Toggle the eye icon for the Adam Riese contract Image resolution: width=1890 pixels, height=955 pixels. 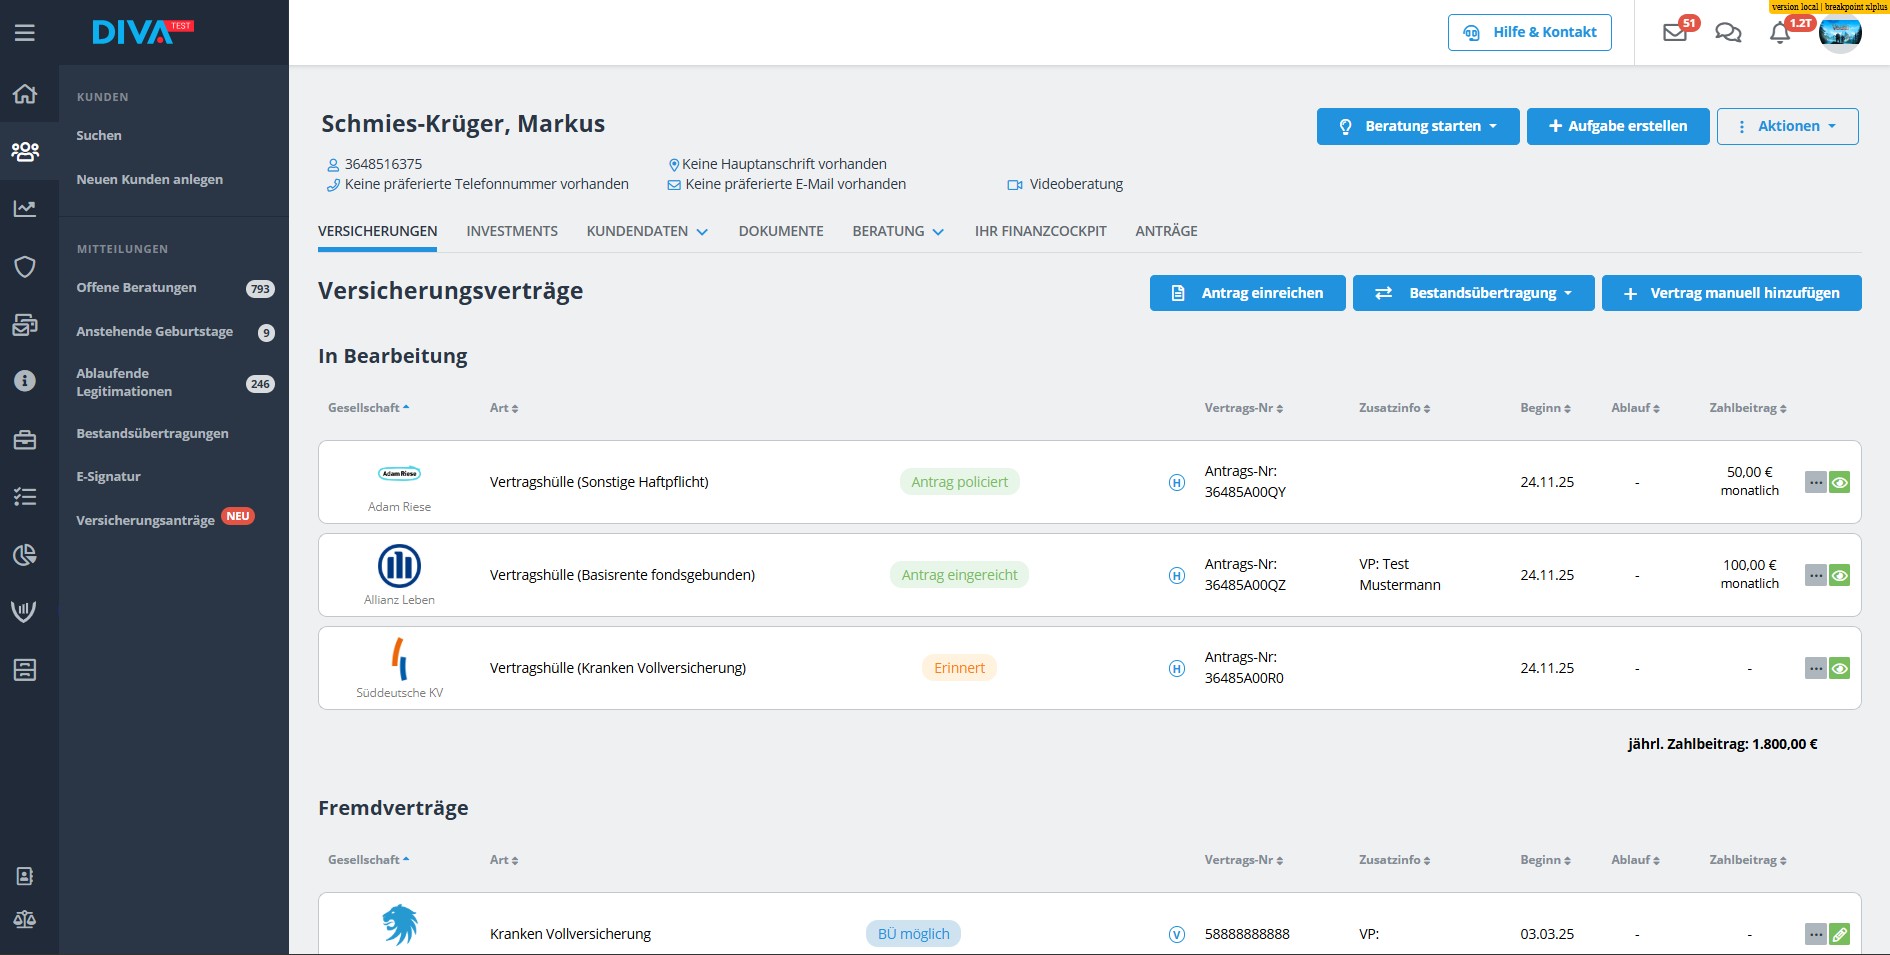point(1839,483)
